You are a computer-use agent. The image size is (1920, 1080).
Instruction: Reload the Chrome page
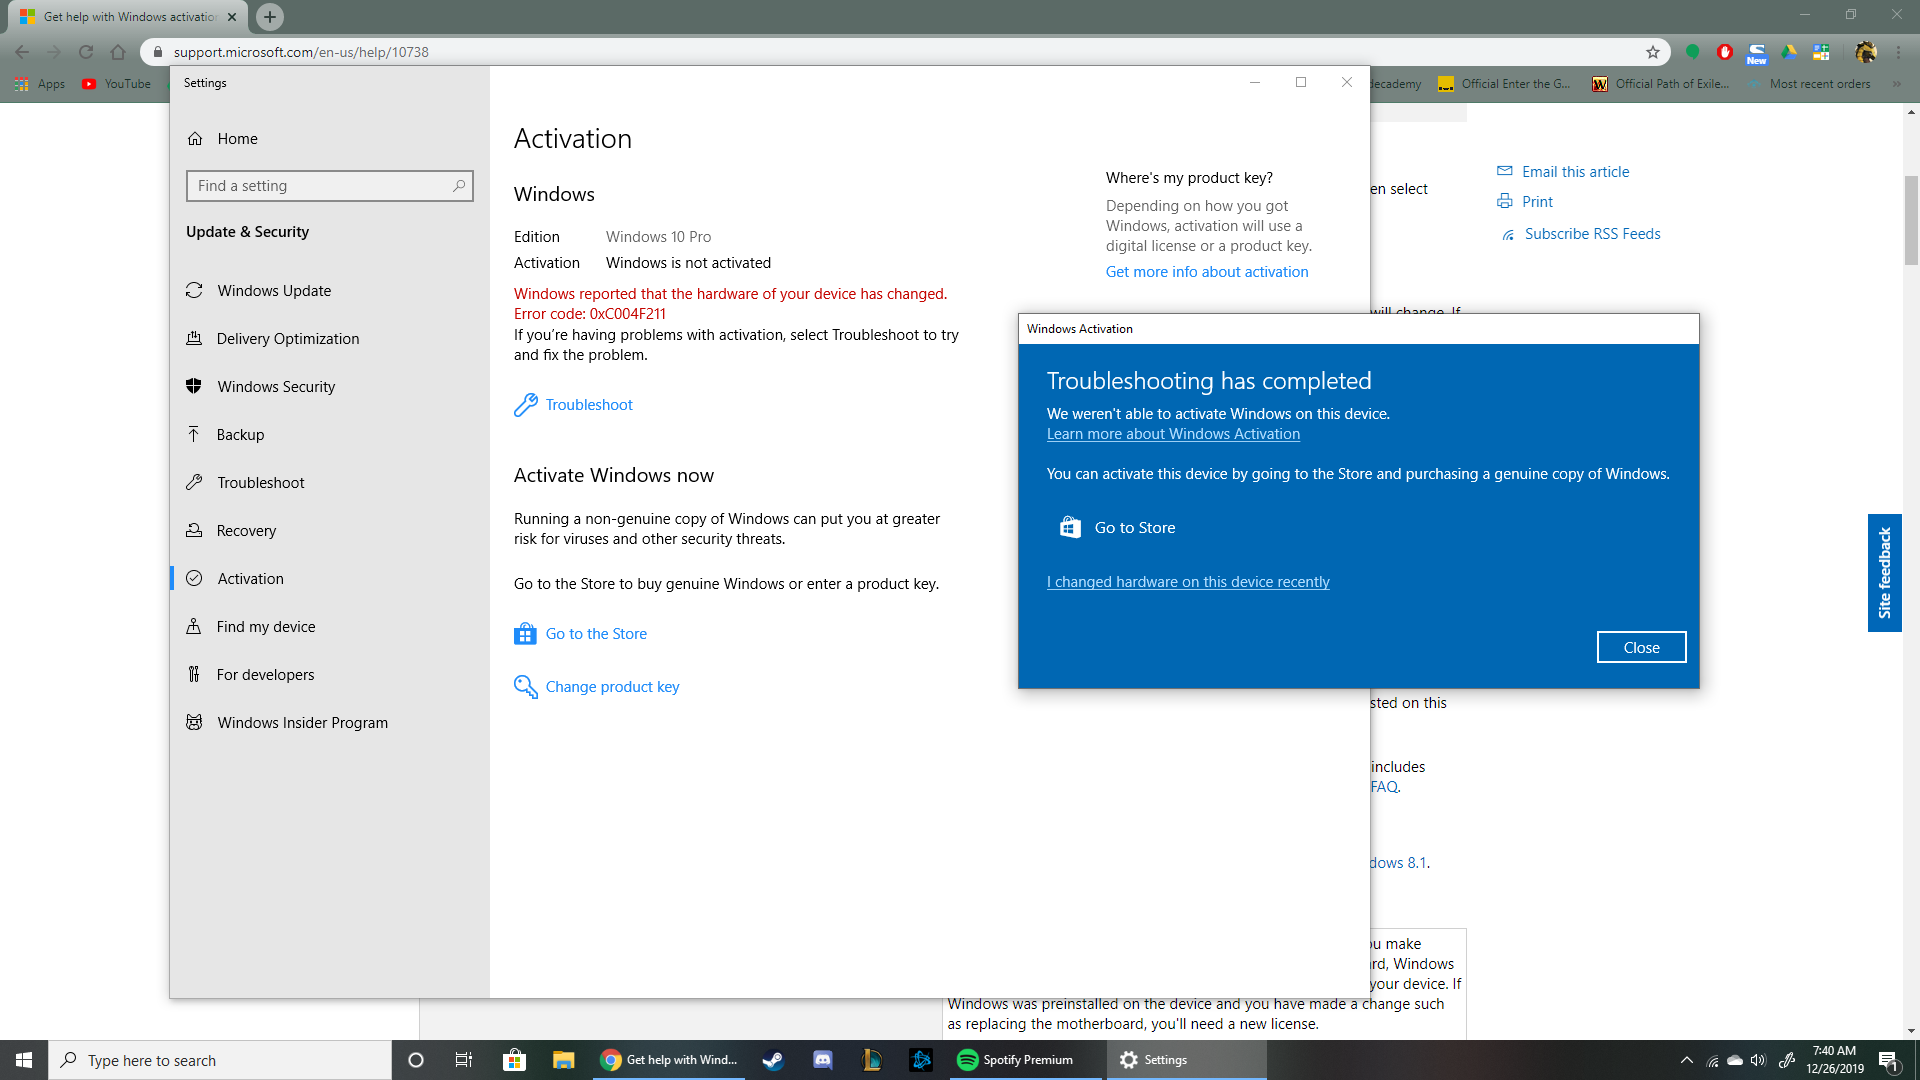coord(86,52)
